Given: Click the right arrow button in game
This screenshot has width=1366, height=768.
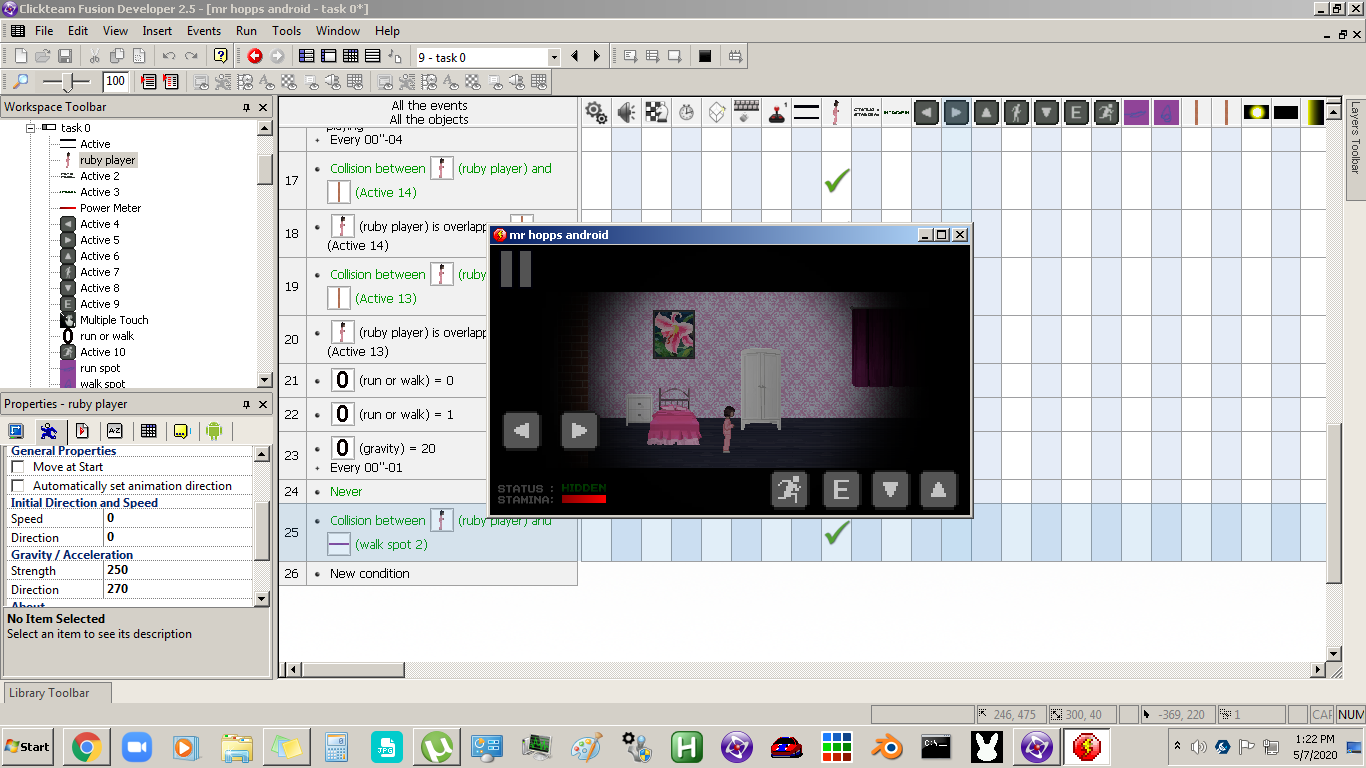Looking at the screenshot, I should pos(579,432).
